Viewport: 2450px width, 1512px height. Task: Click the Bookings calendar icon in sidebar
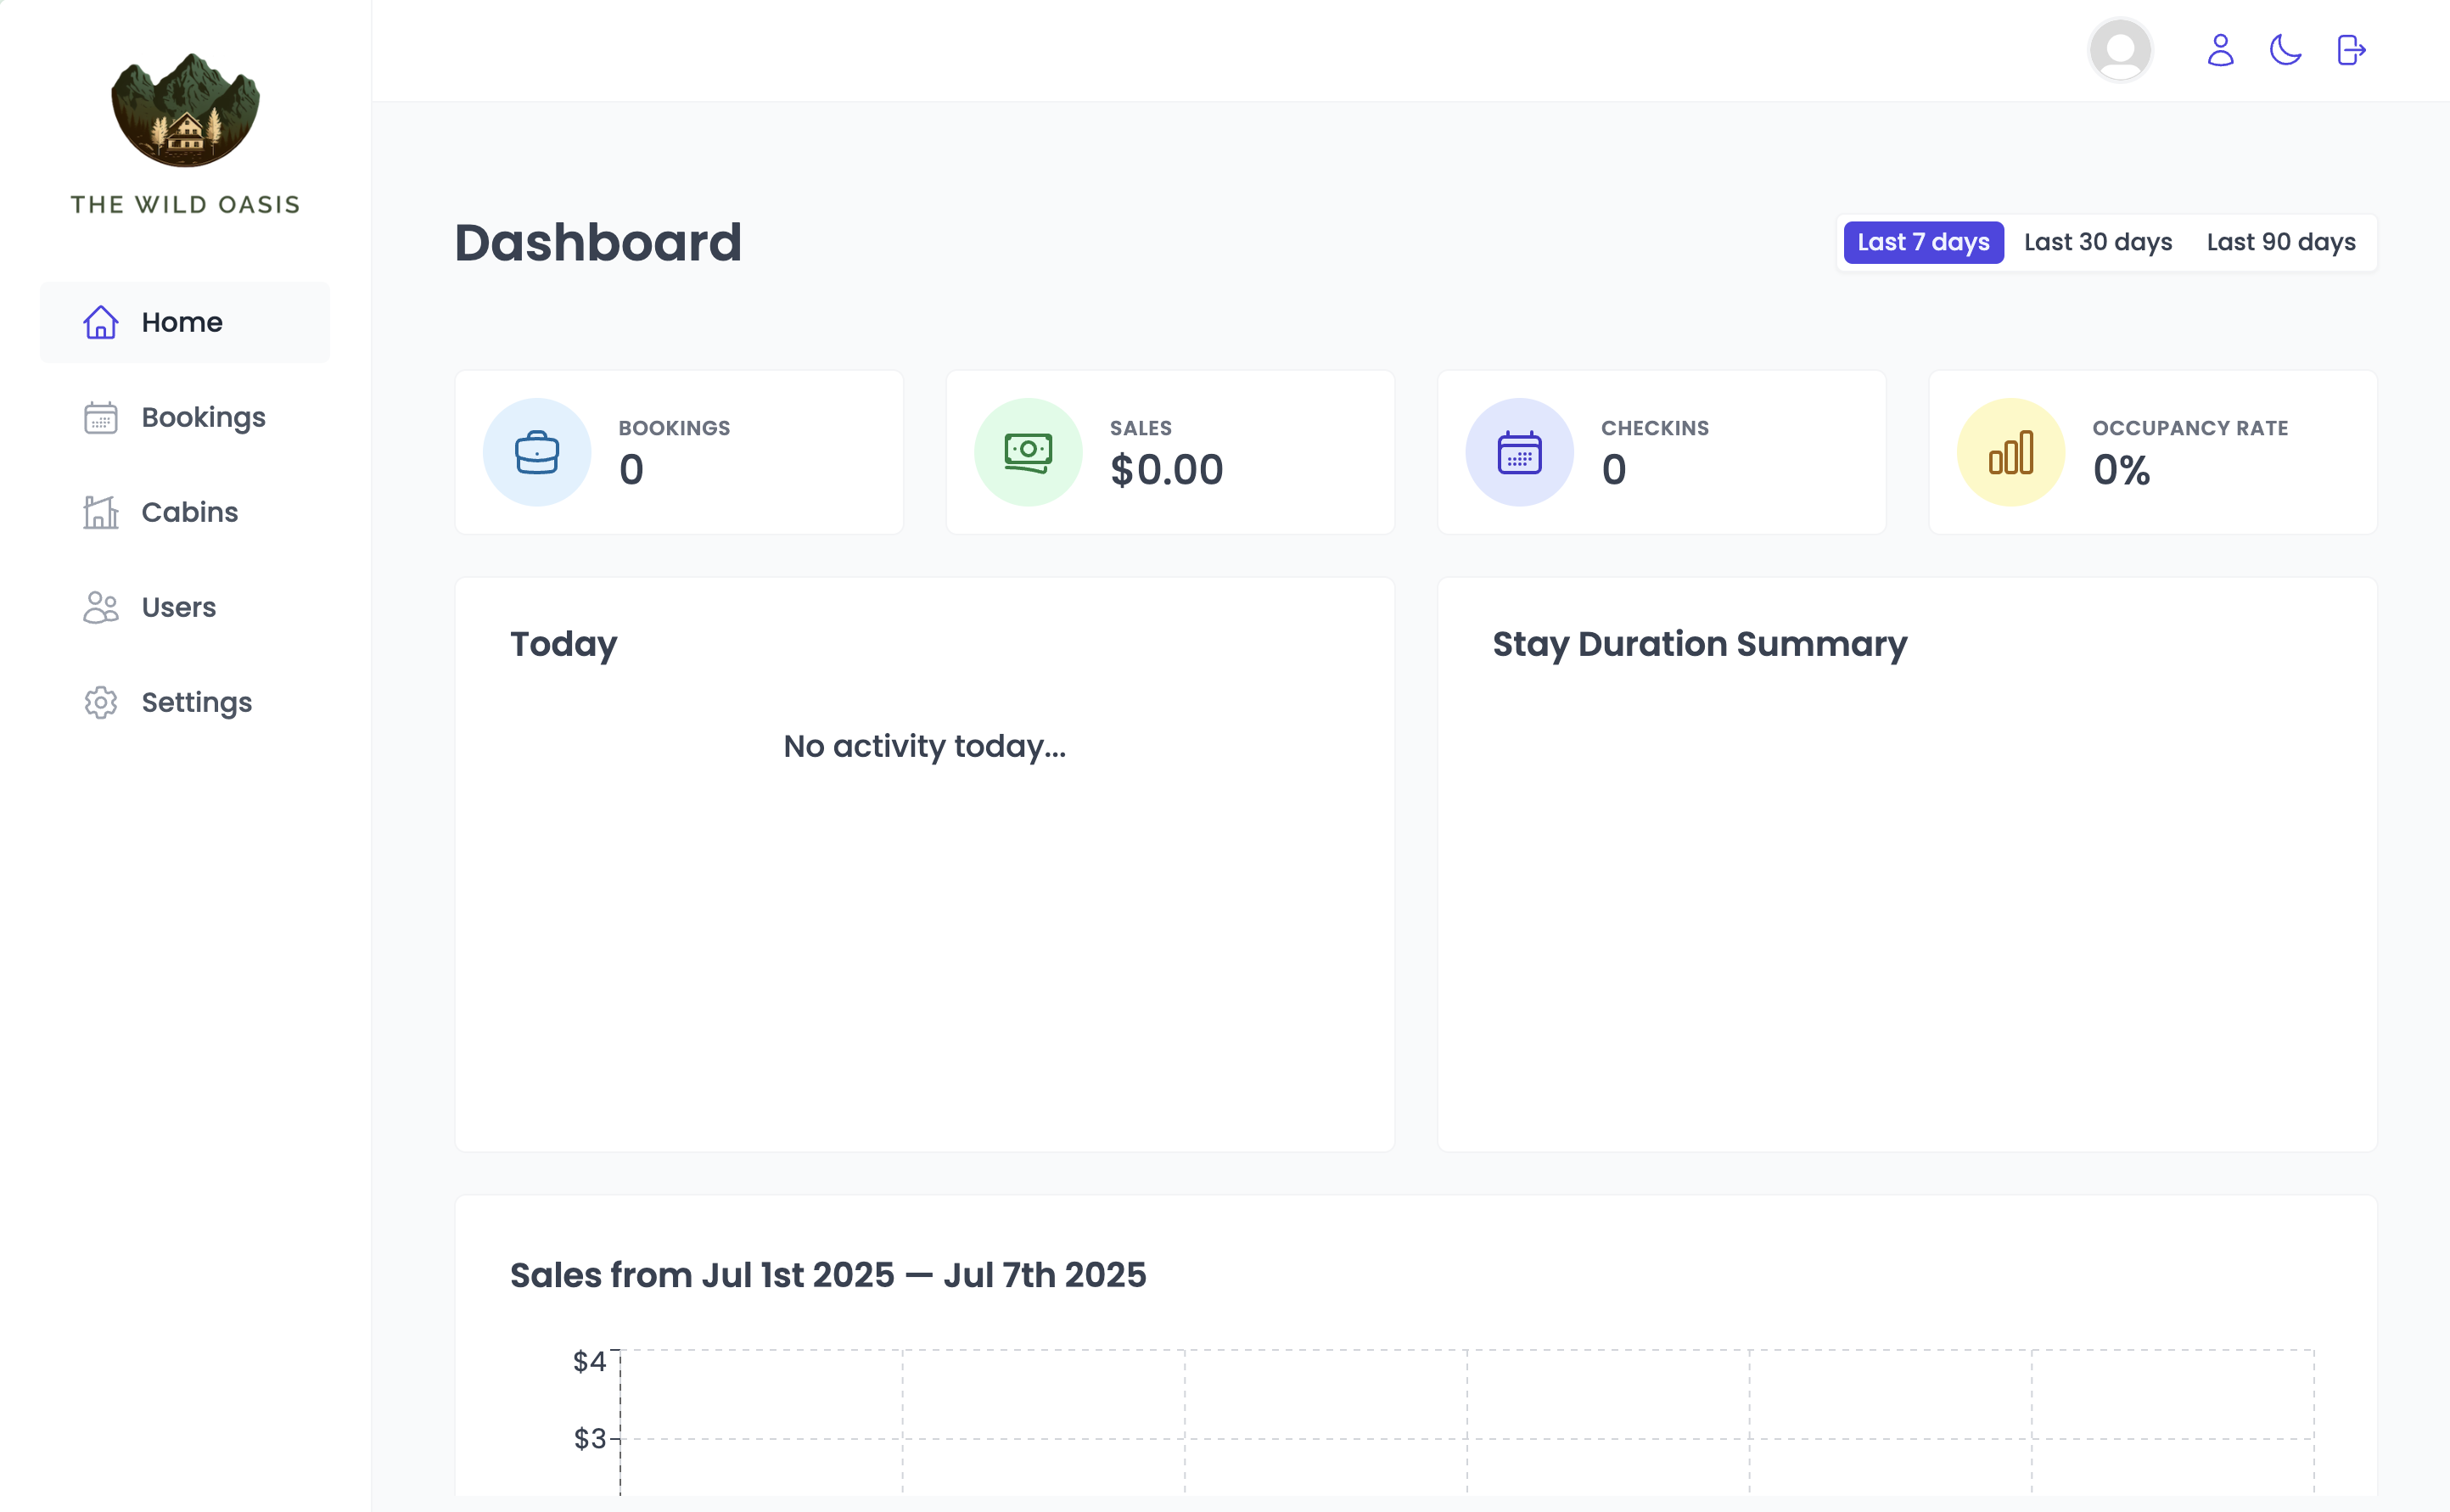101,417
